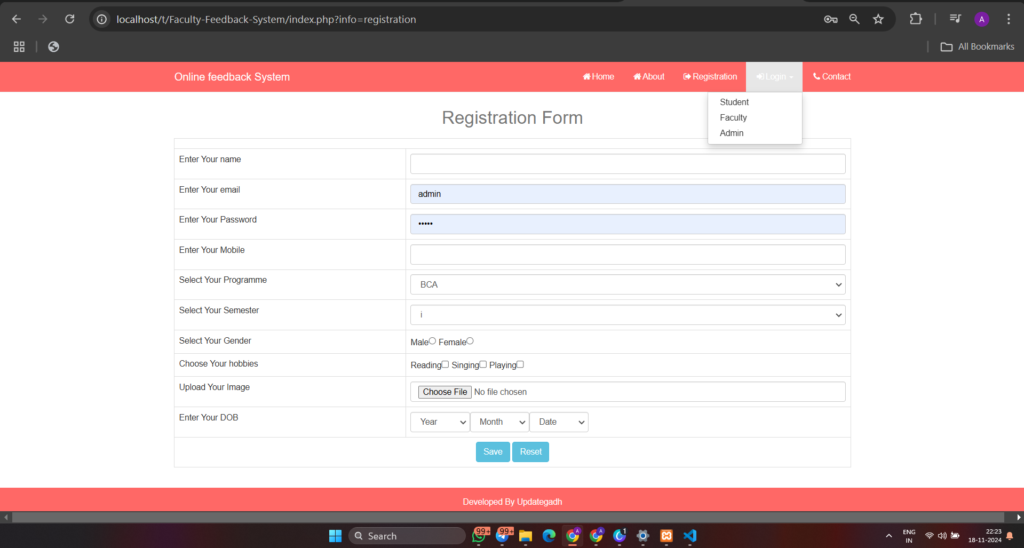Click the globe bookmark icon
Screen dimensions: 1024x548
(54, 46)
